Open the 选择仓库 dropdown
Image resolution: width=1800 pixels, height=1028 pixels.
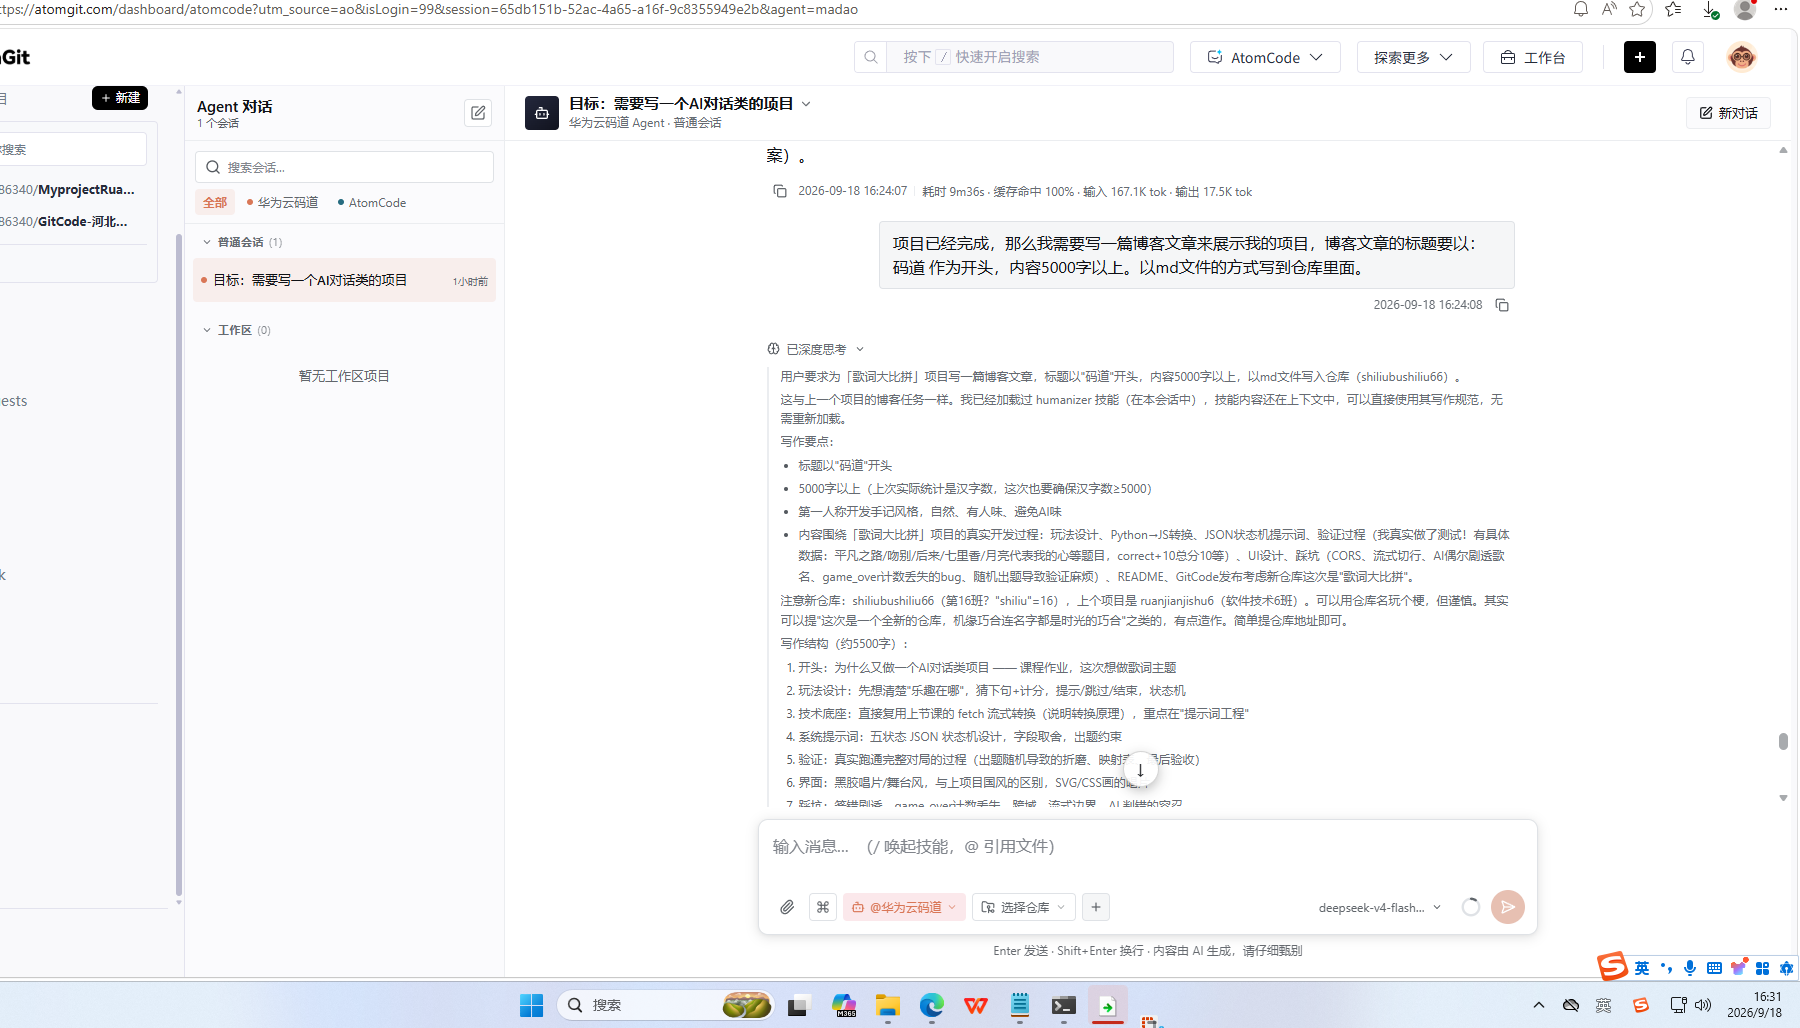click(1024, 907)
